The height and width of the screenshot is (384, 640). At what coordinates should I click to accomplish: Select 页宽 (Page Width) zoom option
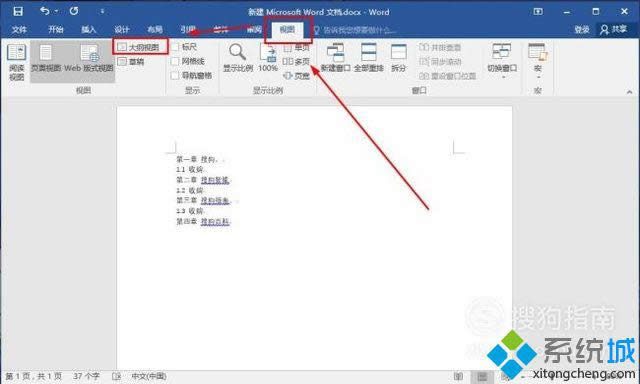tap(296, 75)
